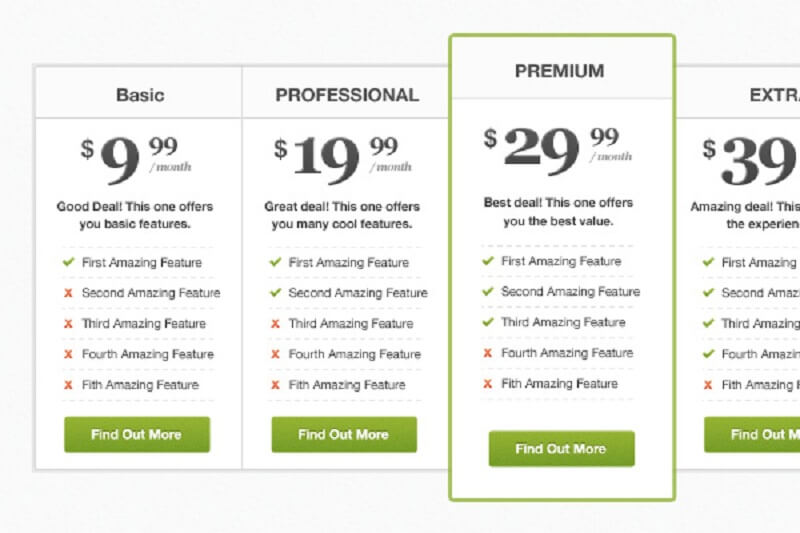The width and height of the screenshot is (800, 533).
Task: Click red X beside Professional Fifth Amazing Feature
Action: click(275, 385)
